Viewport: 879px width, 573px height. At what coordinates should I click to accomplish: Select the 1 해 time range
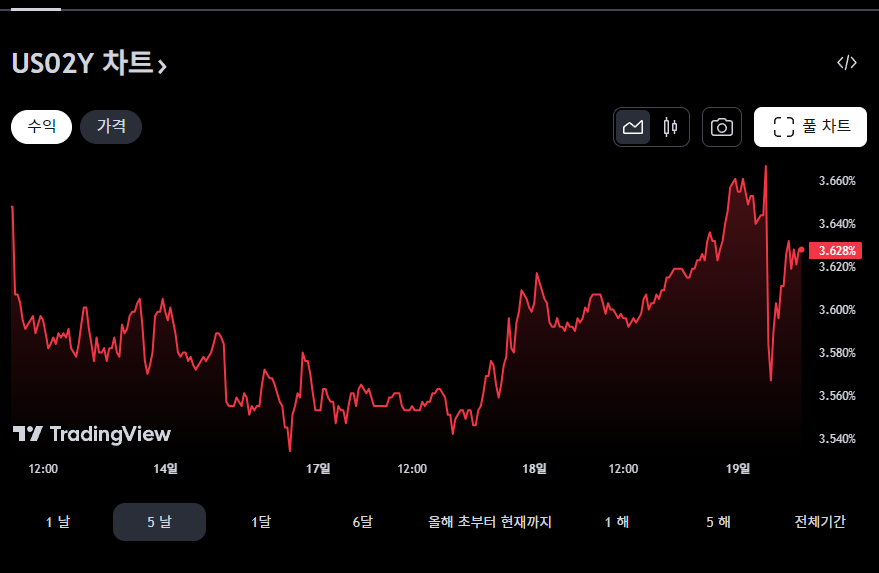pyautogui.click(x=616, y=522)
